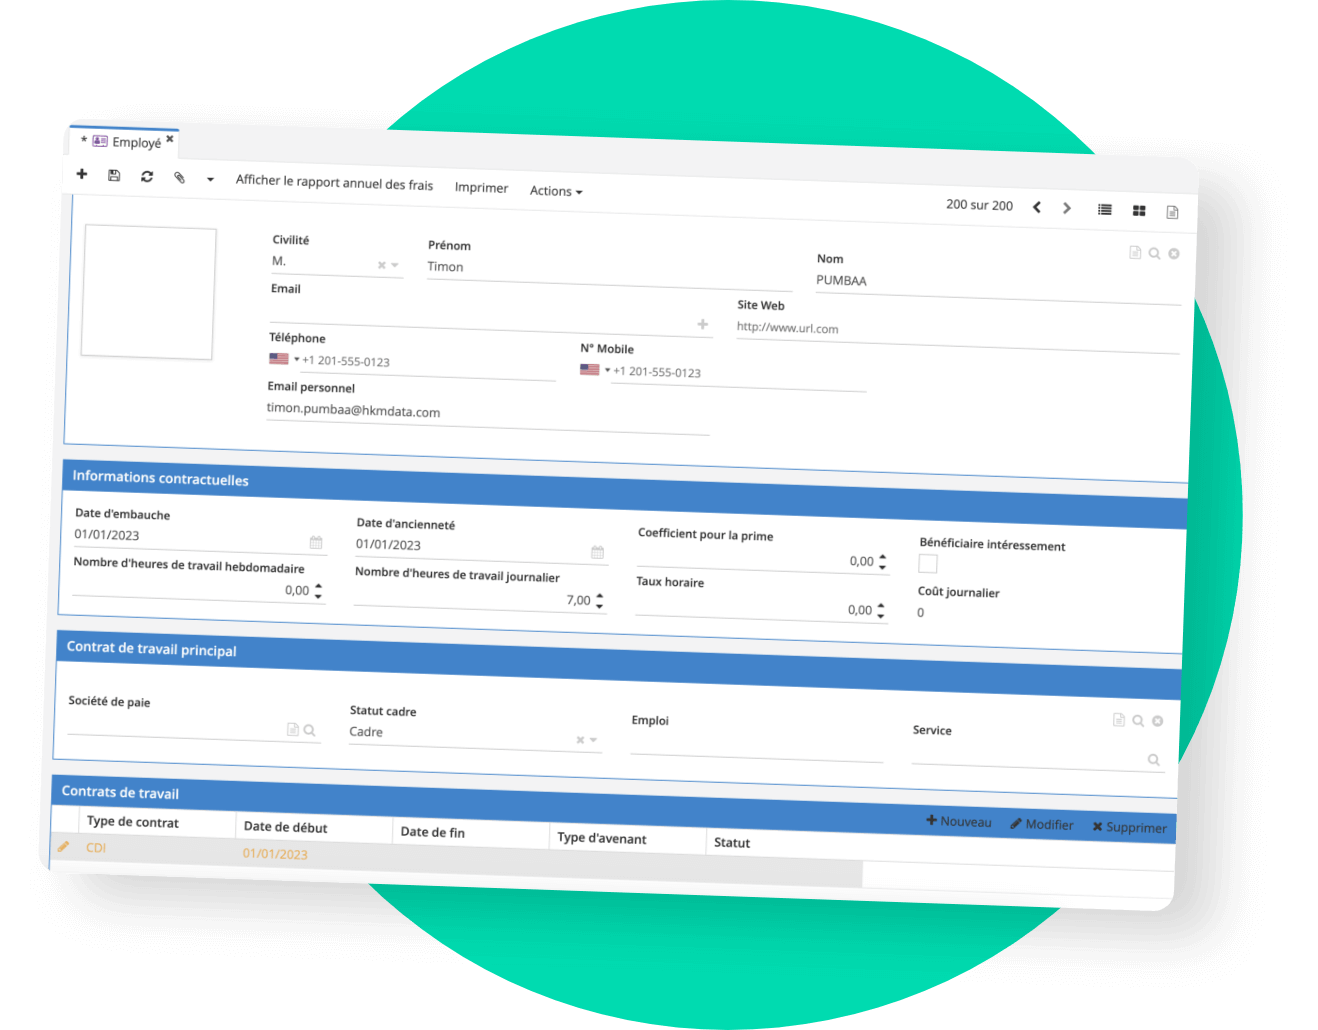Click the 01/01/2023 contract start date cell
The width and height of the screenshot is (1318, 1030).
click(275, 853)
